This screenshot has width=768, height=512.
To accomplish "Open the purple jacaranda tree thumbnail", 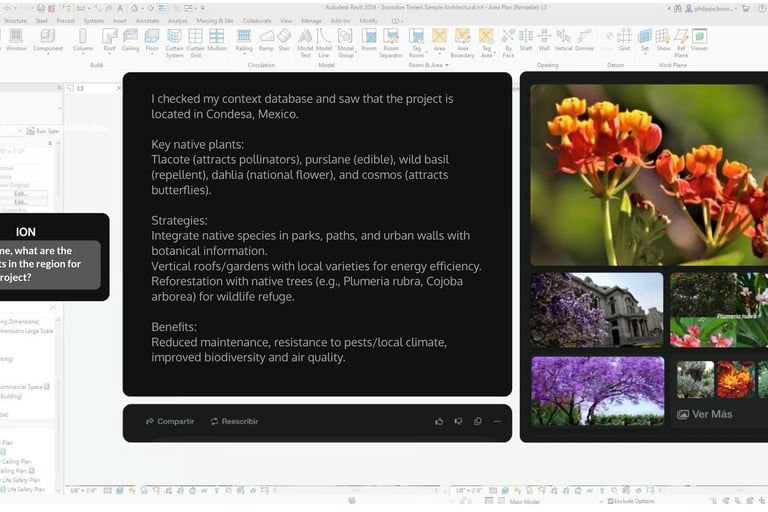I will pyautogui.click(x=598, y=391).
